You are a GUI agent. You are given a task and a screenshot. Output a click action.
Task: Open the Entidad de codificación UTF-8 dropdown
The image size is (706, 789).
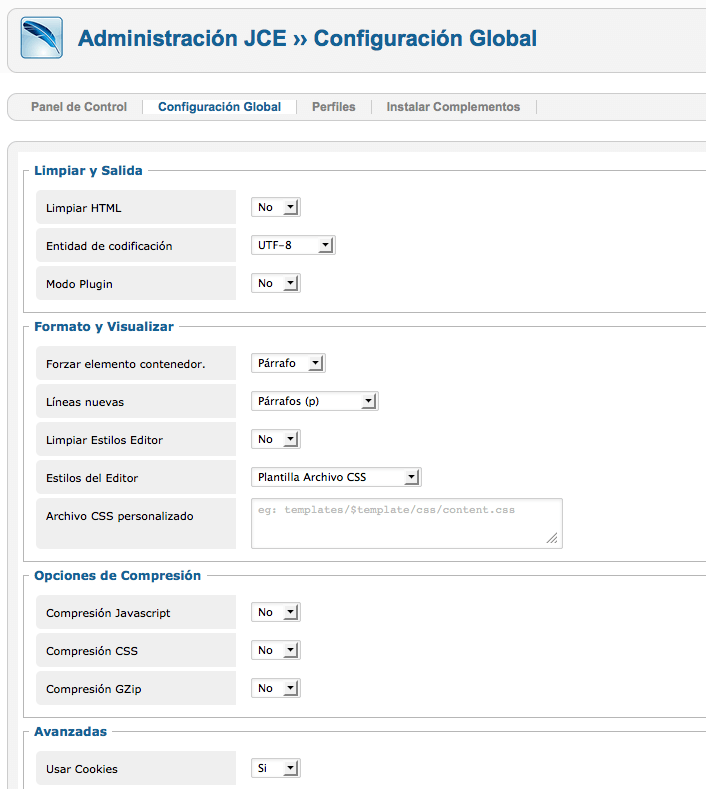[293, 246]
